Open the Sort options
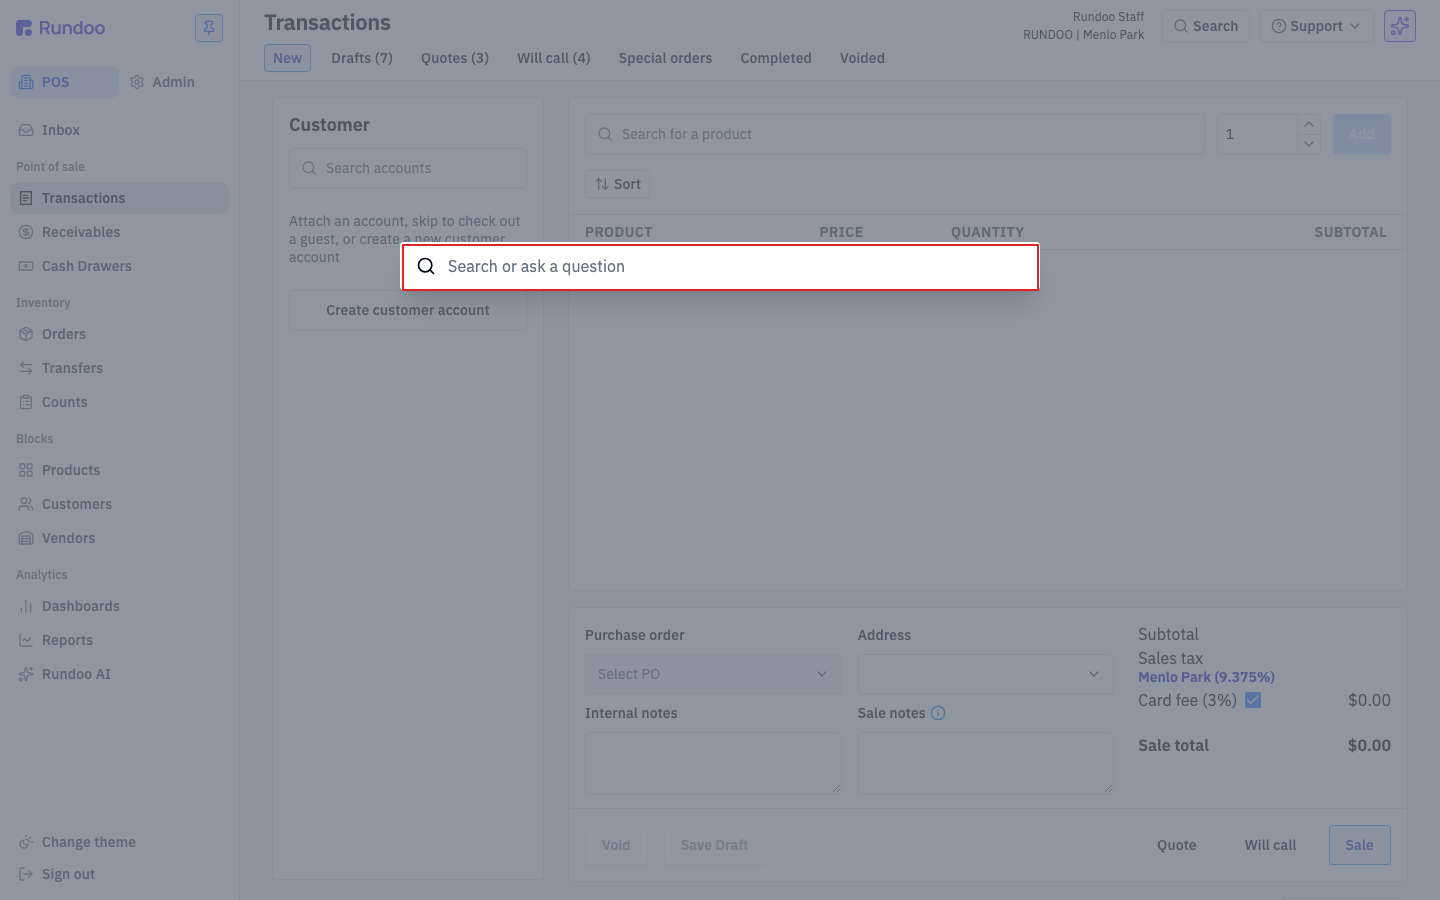Screen dimensions: 1440x900 [618, 184]
